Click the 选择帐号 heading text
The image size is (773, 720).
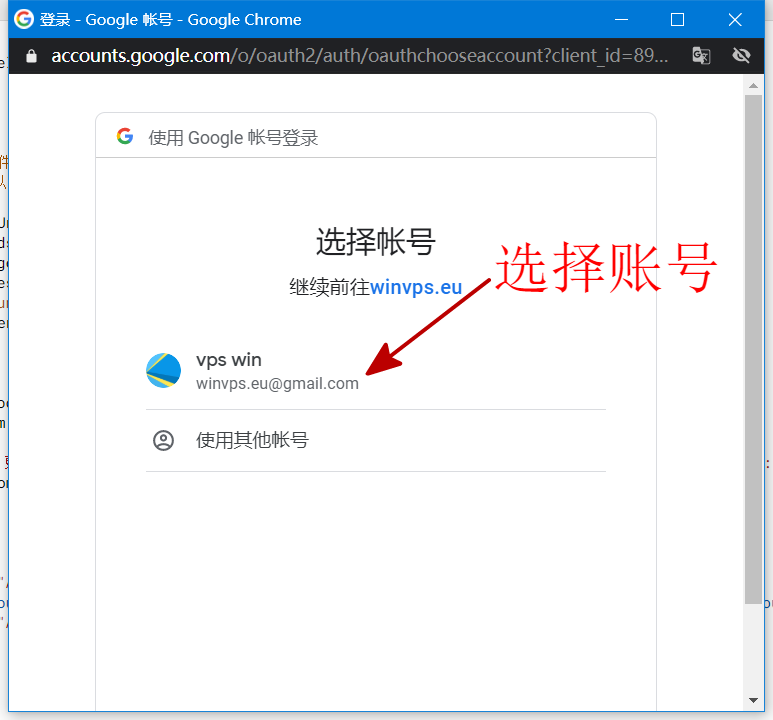pyautogui.click(x=376, y=242)
